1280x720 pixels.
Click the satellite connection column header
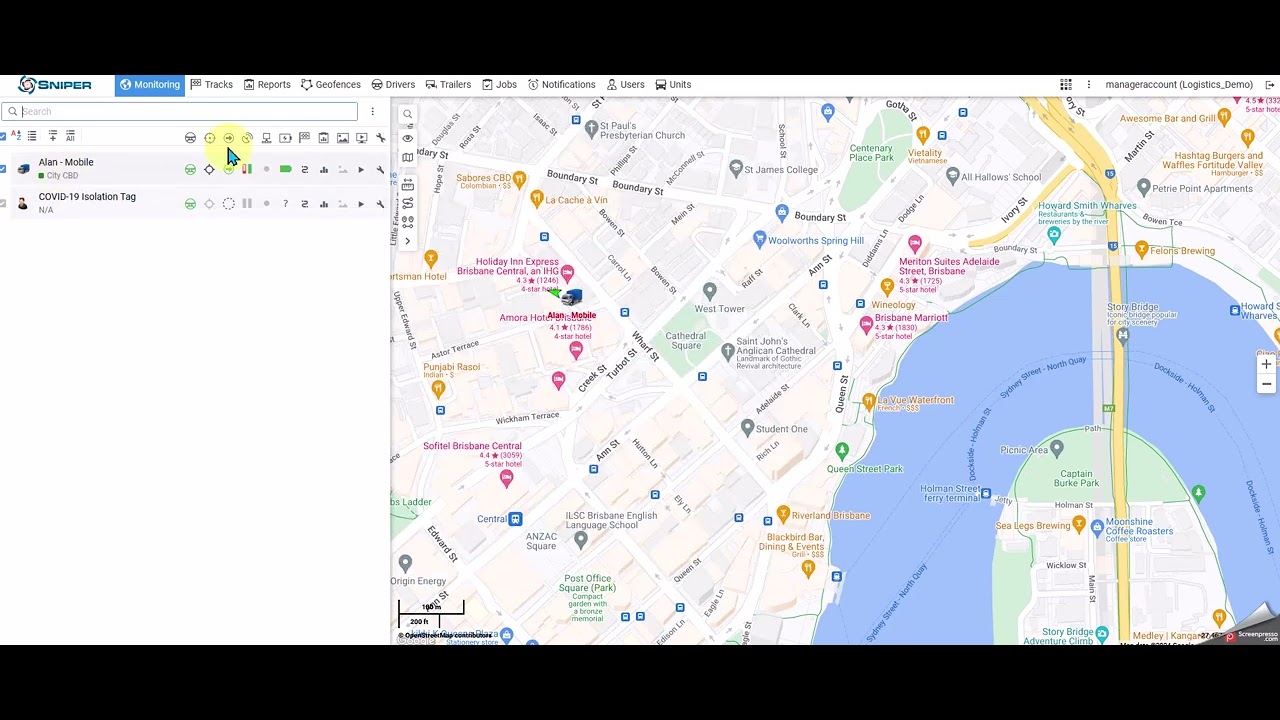pyautogui.click(x=247, y=138)
